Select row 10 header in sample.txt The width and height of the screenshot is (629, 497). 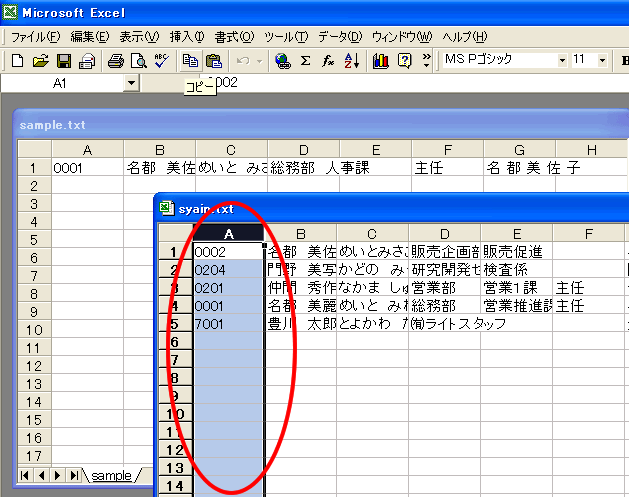[34, 330]
